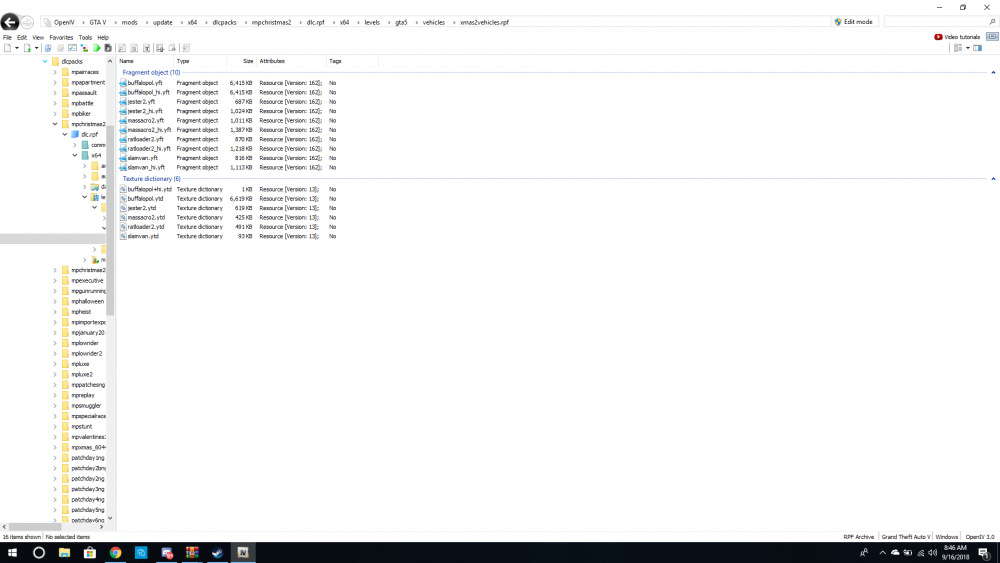
Task: Open the Tools menu
Action: pos(85,38)
